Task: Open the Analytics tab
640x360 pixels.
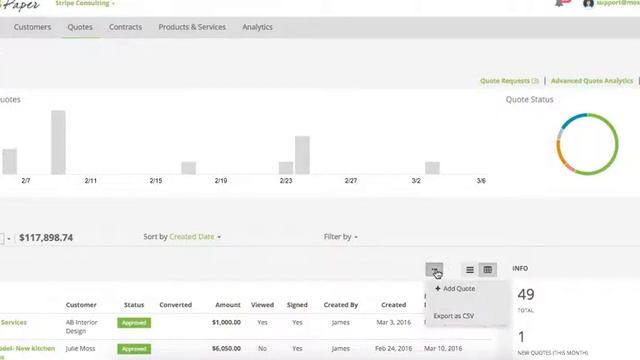Action: pyautogui.click(x=257, y=27)
